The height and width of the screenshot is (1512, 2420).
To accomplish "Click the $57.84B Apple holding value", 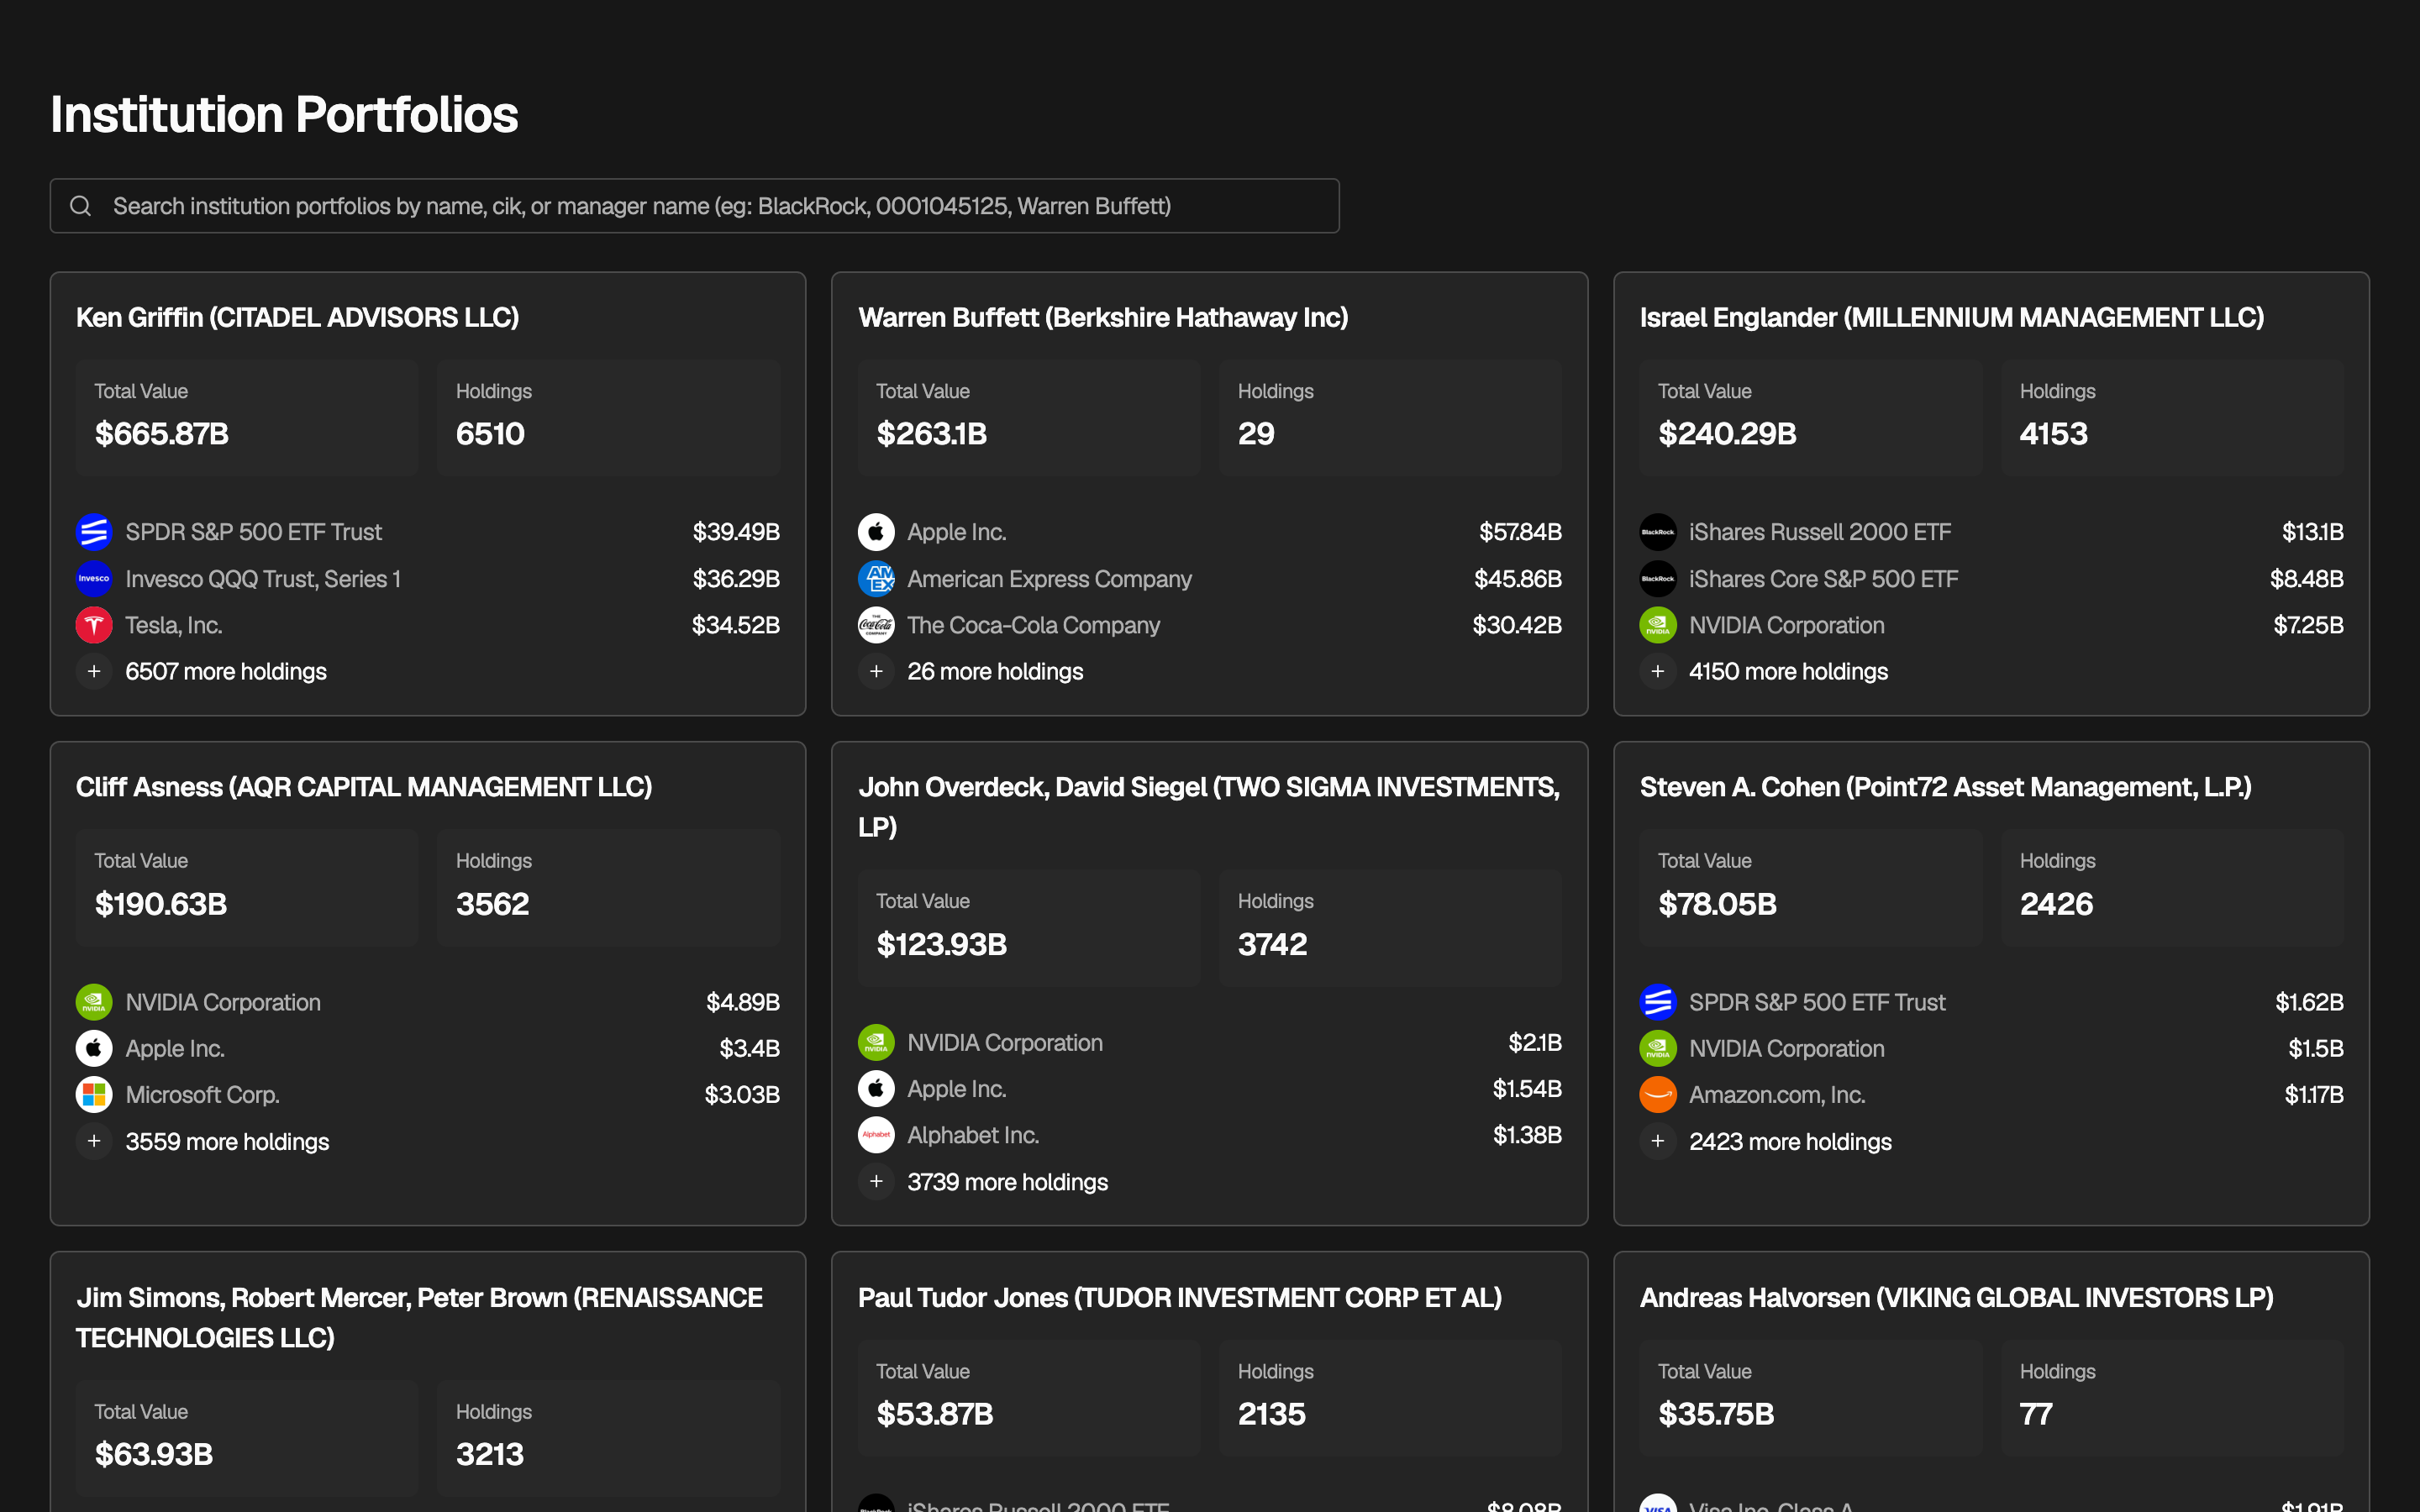I will tap(1520, 532).
